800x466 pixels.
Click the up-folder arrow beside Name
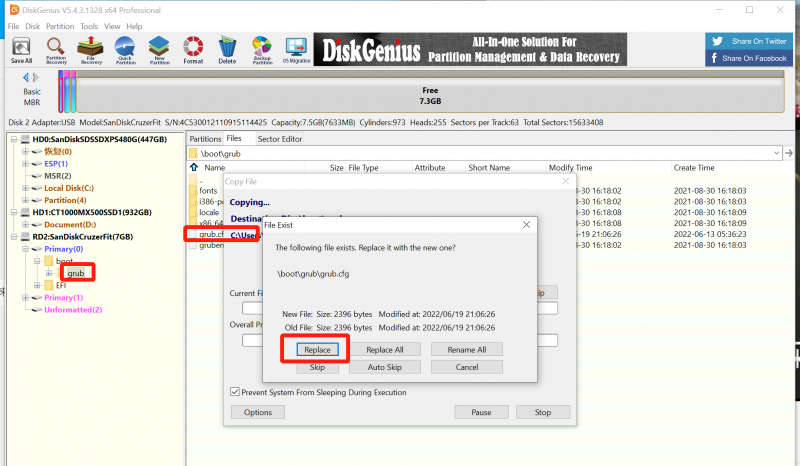click(194, 167)
